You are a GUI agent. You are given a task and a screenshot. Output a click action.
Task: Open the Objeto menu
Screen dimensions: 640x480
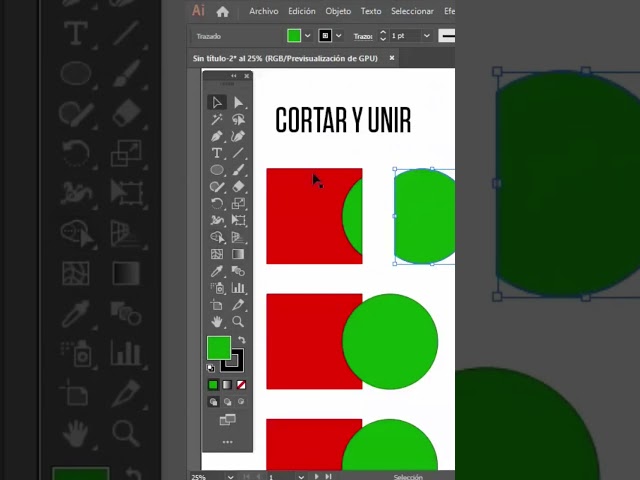pos(338,11)
